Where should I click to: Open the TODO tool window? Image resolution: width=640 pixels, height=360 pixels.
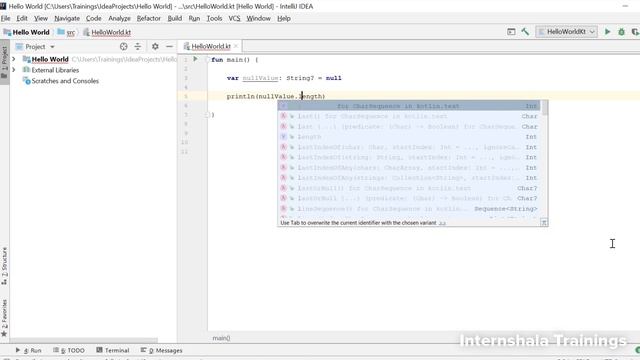pos(69,350)
